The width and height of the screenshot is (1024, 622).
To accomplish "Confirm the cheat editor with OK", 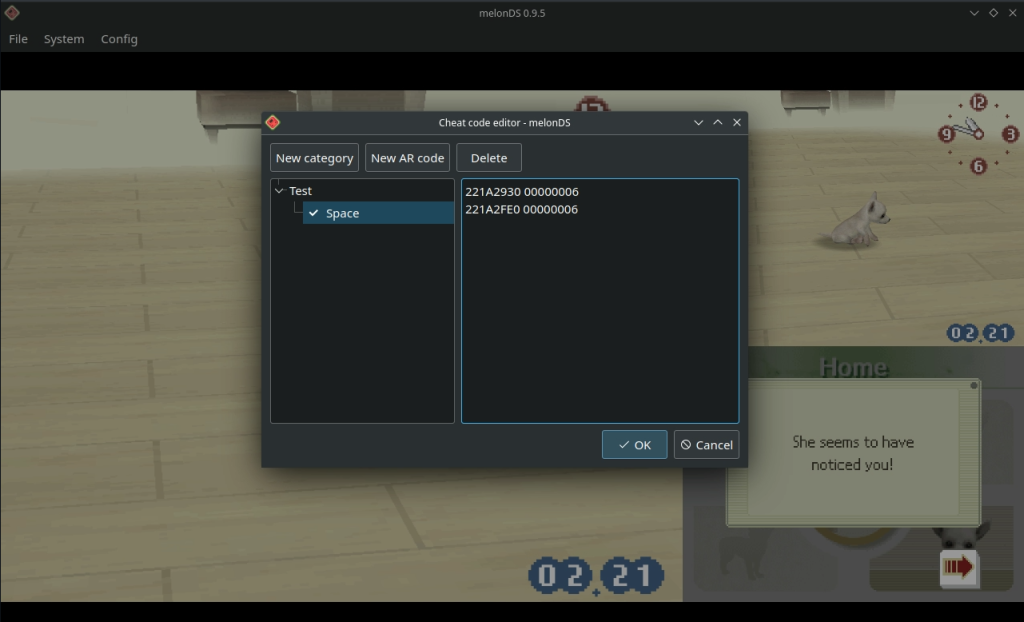I will [635, 444].
